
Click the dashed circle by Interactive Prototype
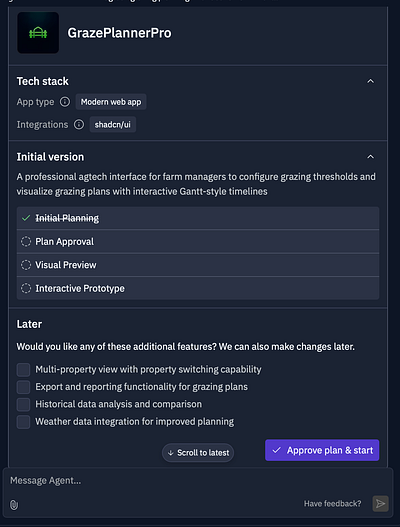pos(26,288)
